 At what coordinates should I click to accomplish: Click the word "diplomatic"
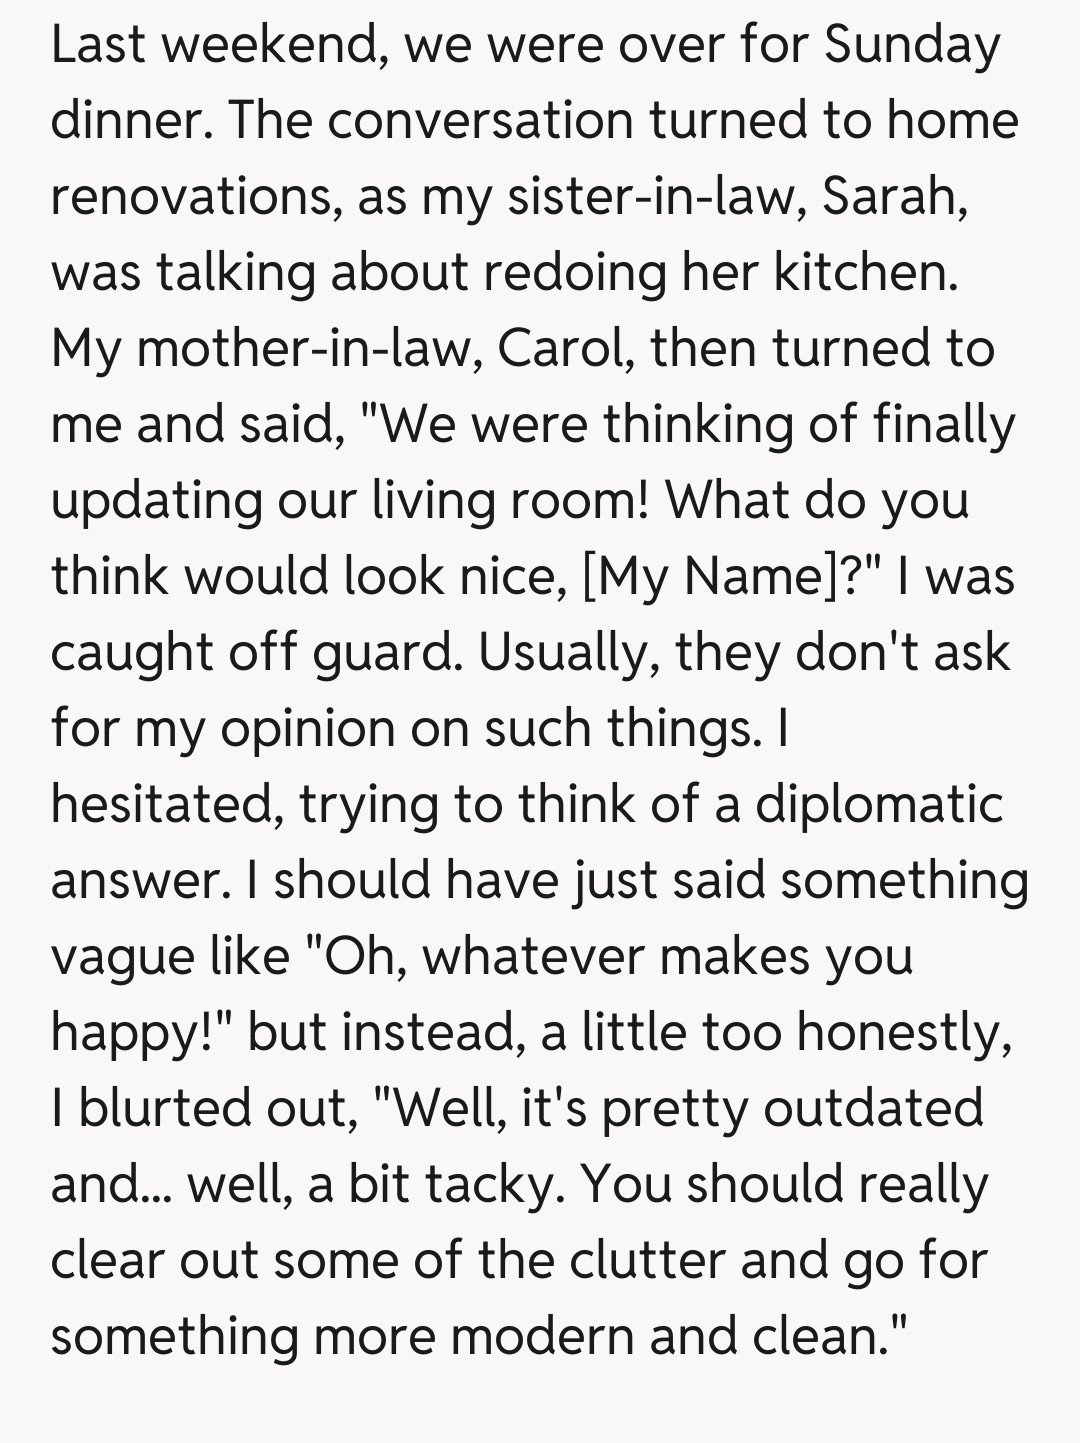coord(878,805)
